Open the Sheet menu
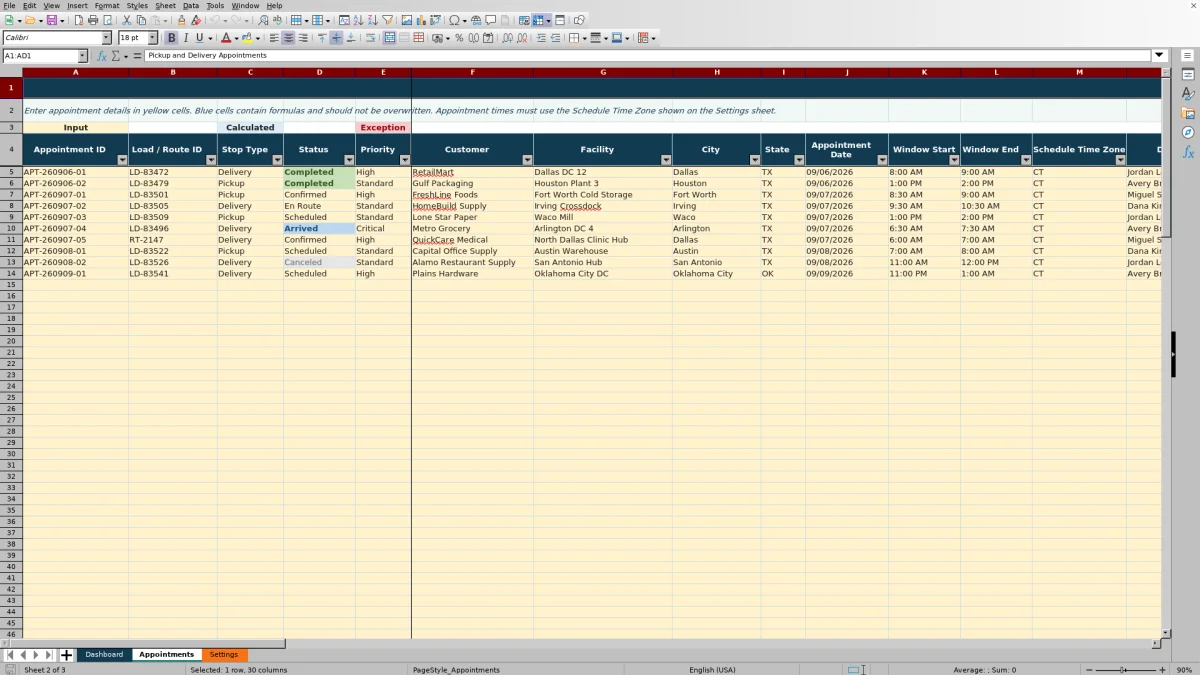 coord(165,5)
